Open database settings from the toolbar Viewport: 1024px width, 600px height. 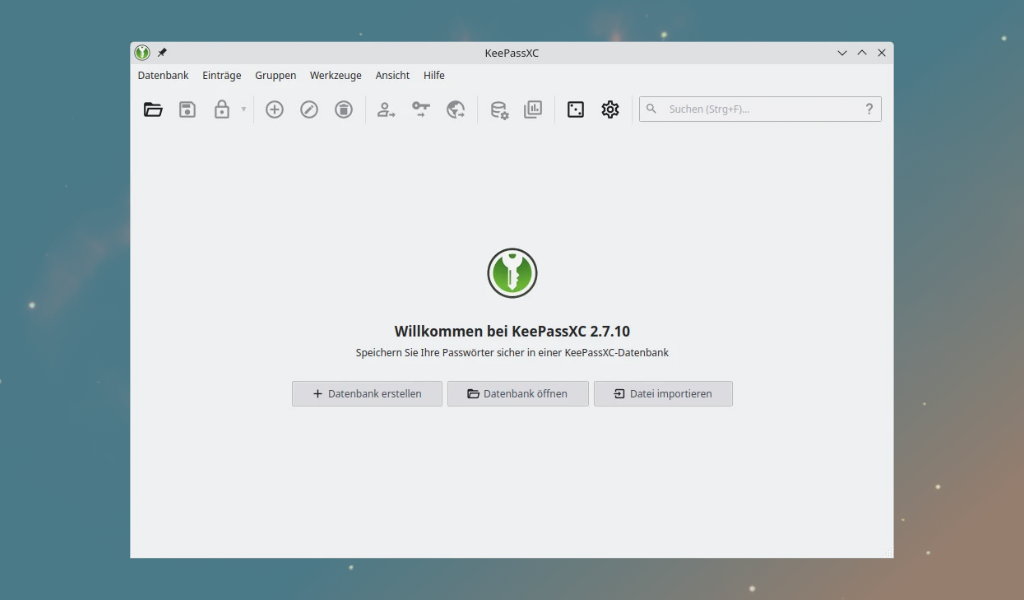coord(499,110)
